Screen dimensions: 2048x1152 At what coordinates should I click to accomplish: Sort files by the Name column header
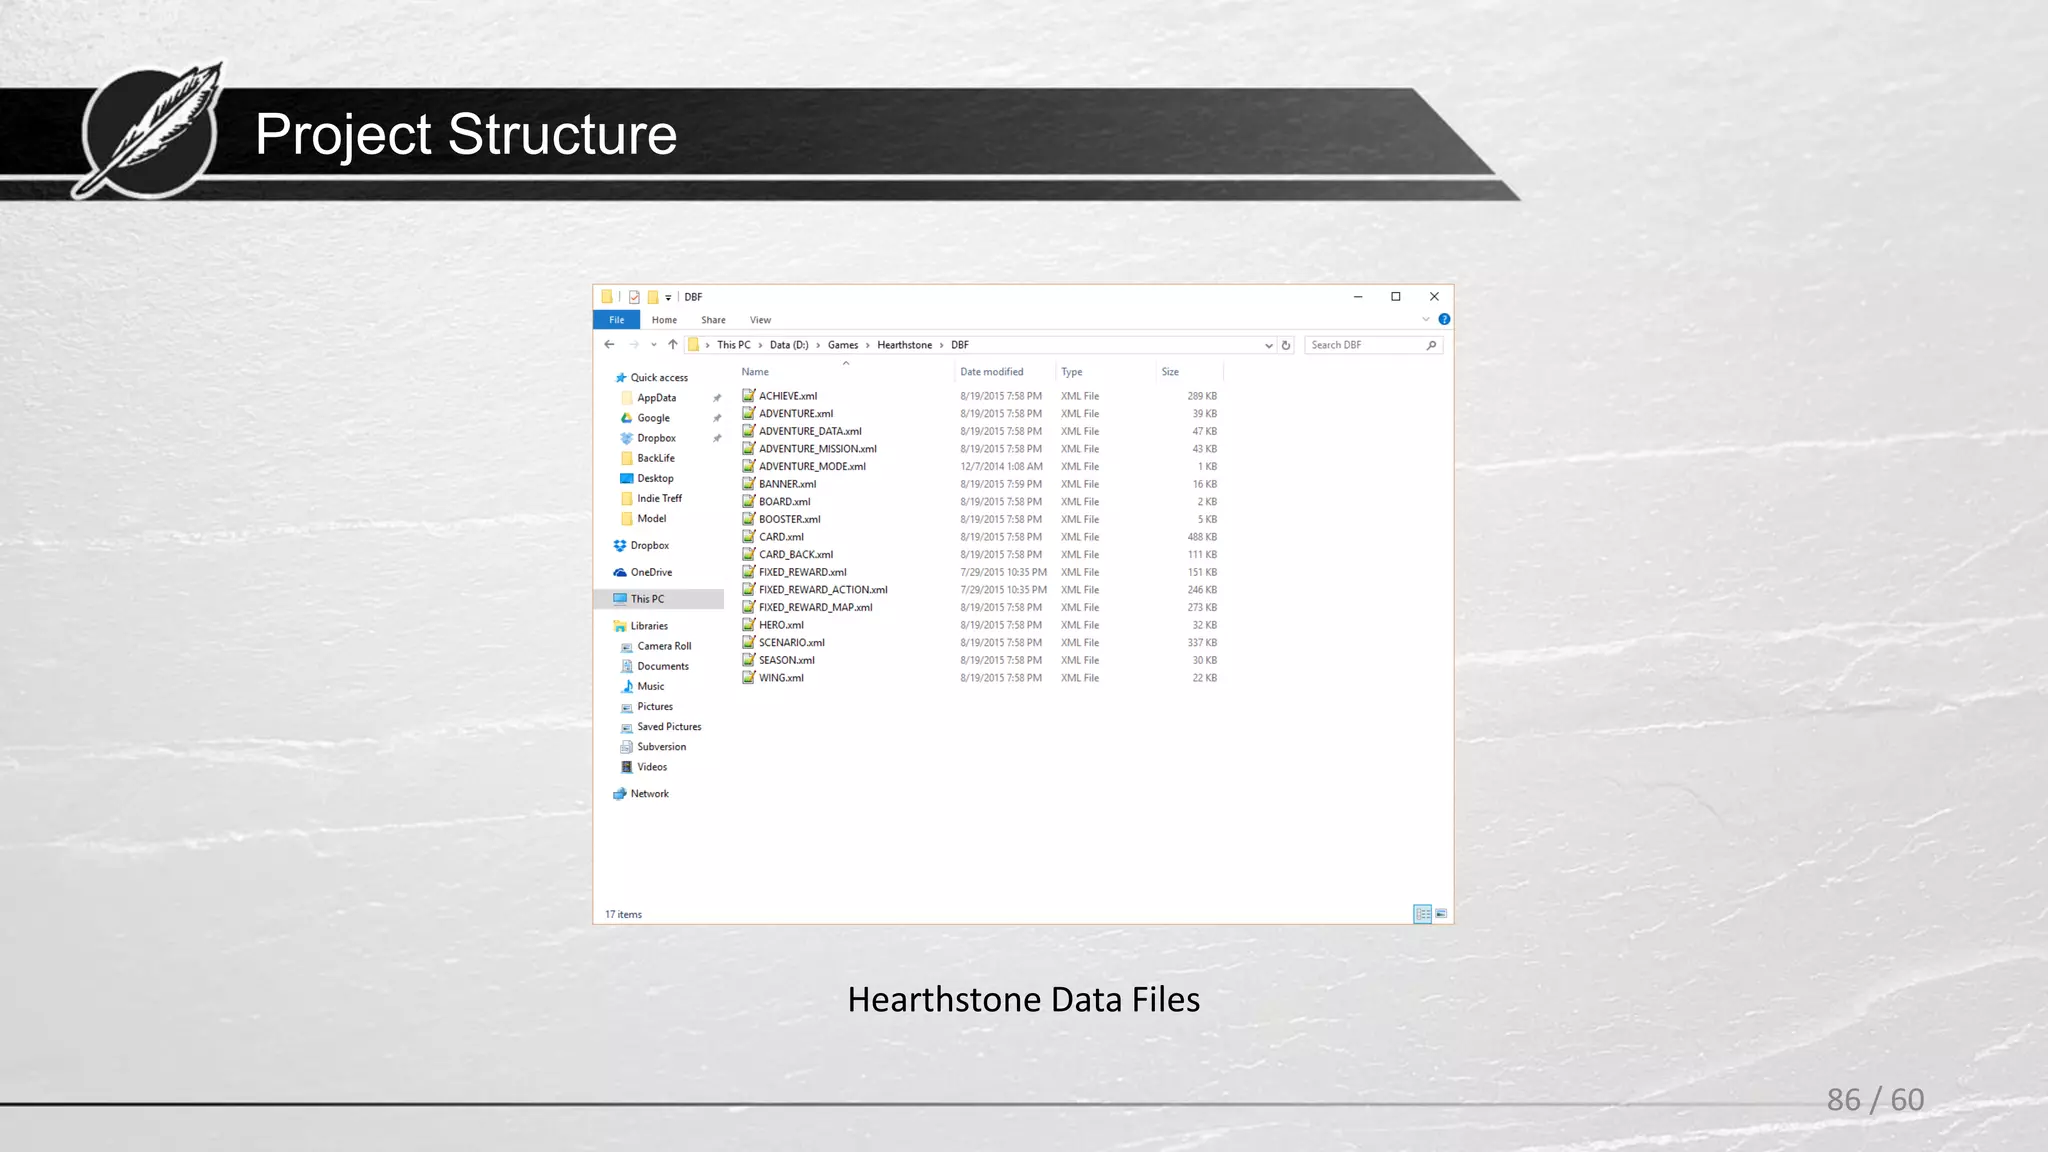(x=755, y=372)
